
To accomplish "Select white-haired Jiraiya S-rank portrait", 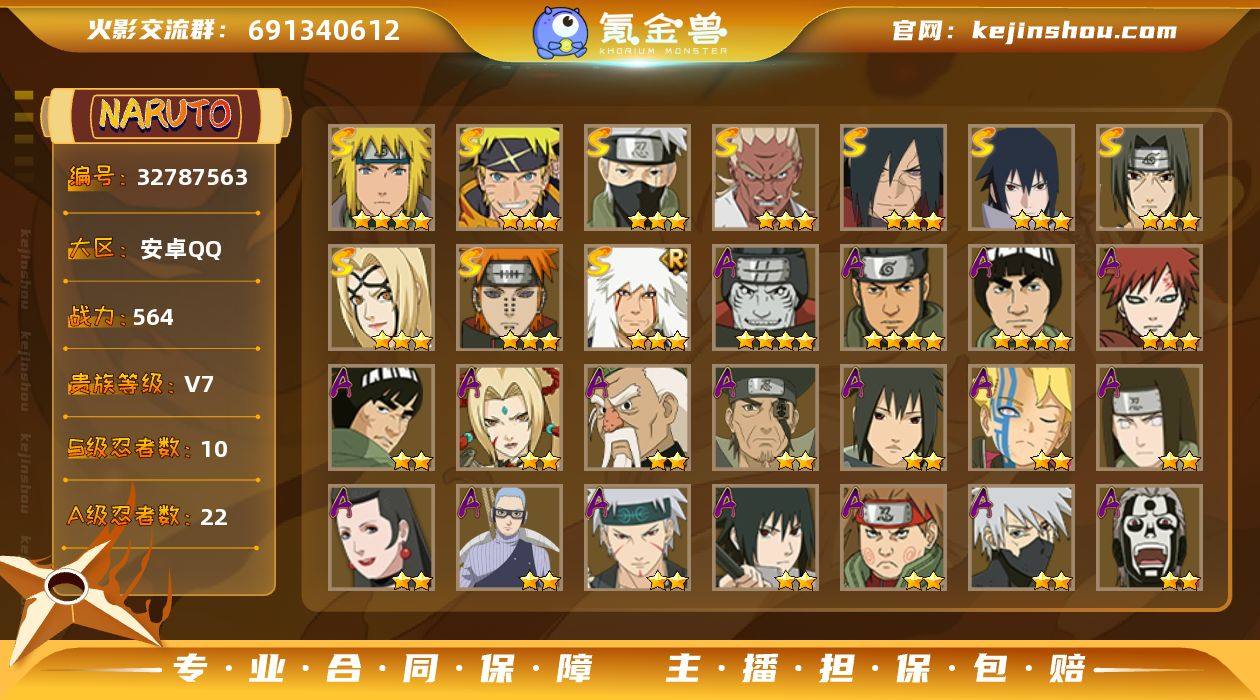I will point(637,298).
